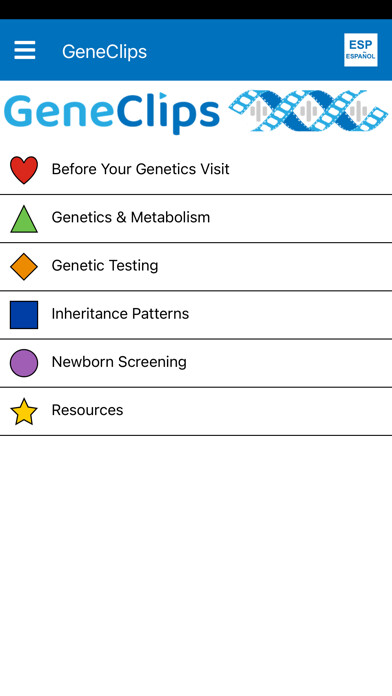Click the large GeneClips logo text
Viewport: 392px width, 696px height.
112,112
